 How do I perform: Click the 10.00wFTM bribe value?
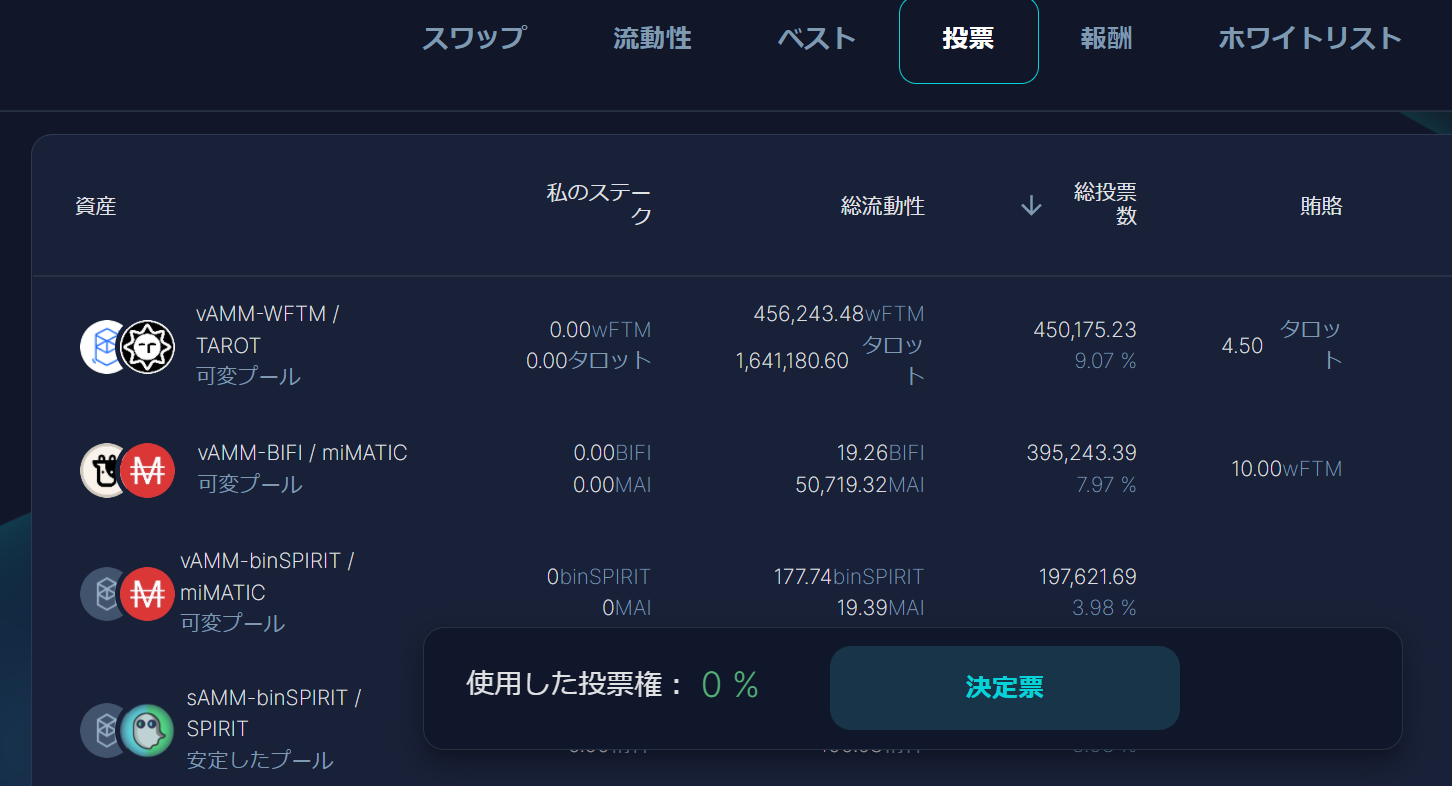[1287, 469]
